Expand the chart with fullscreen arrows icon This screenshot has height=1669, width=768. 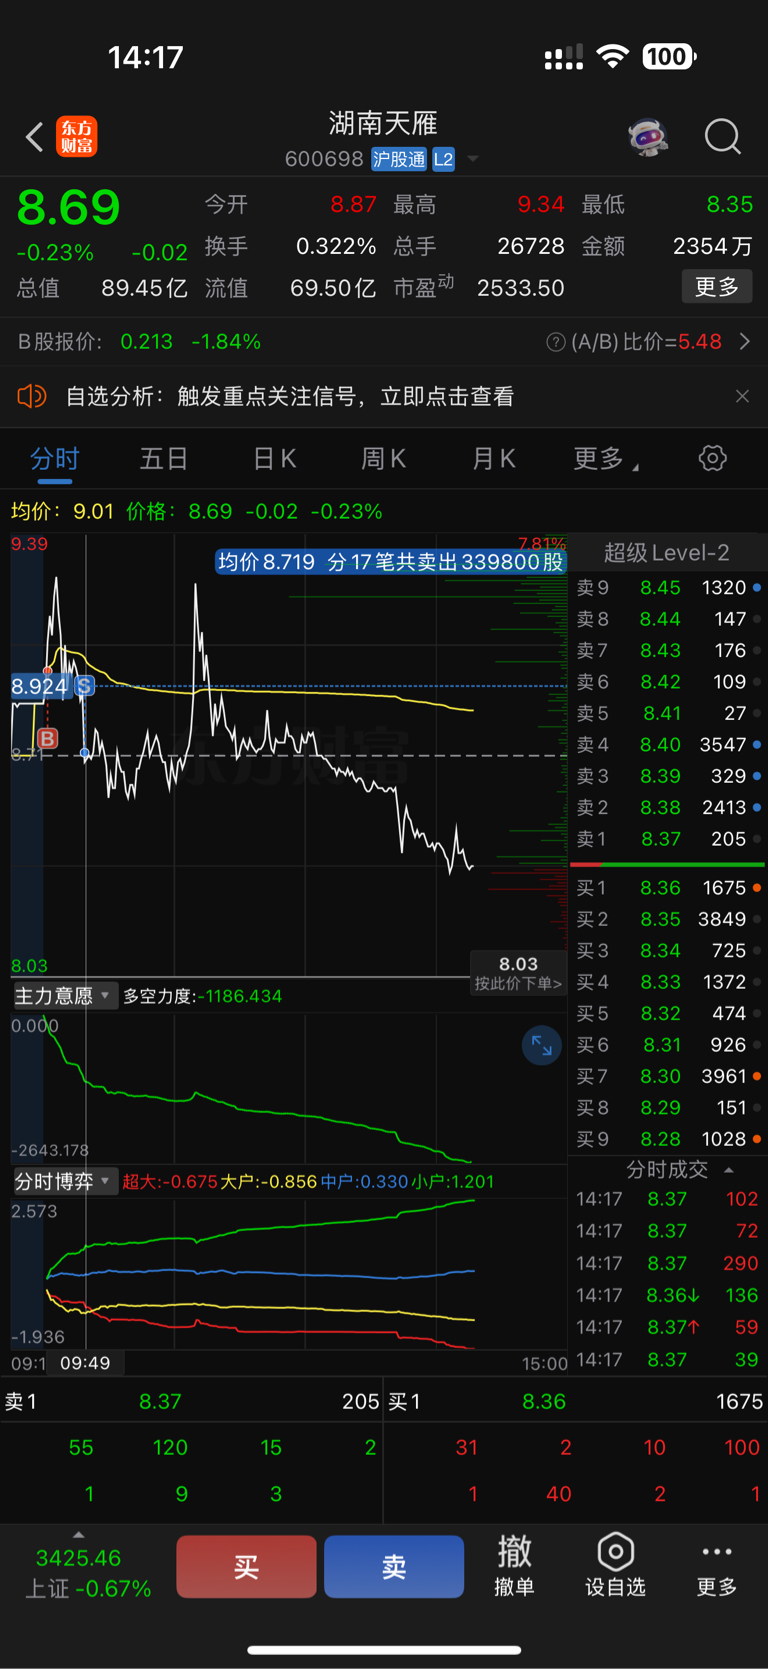click(542, 1046)
